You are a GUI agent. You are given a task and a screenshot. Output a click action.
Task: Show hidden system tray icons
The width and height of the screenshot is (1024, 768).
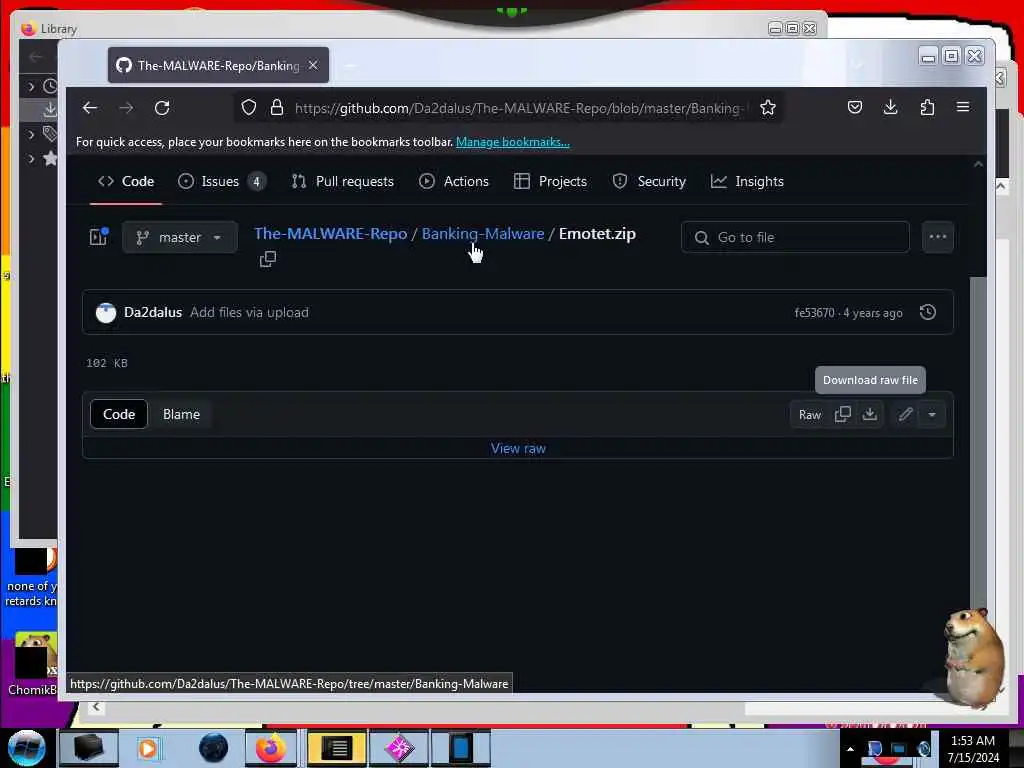850,749
